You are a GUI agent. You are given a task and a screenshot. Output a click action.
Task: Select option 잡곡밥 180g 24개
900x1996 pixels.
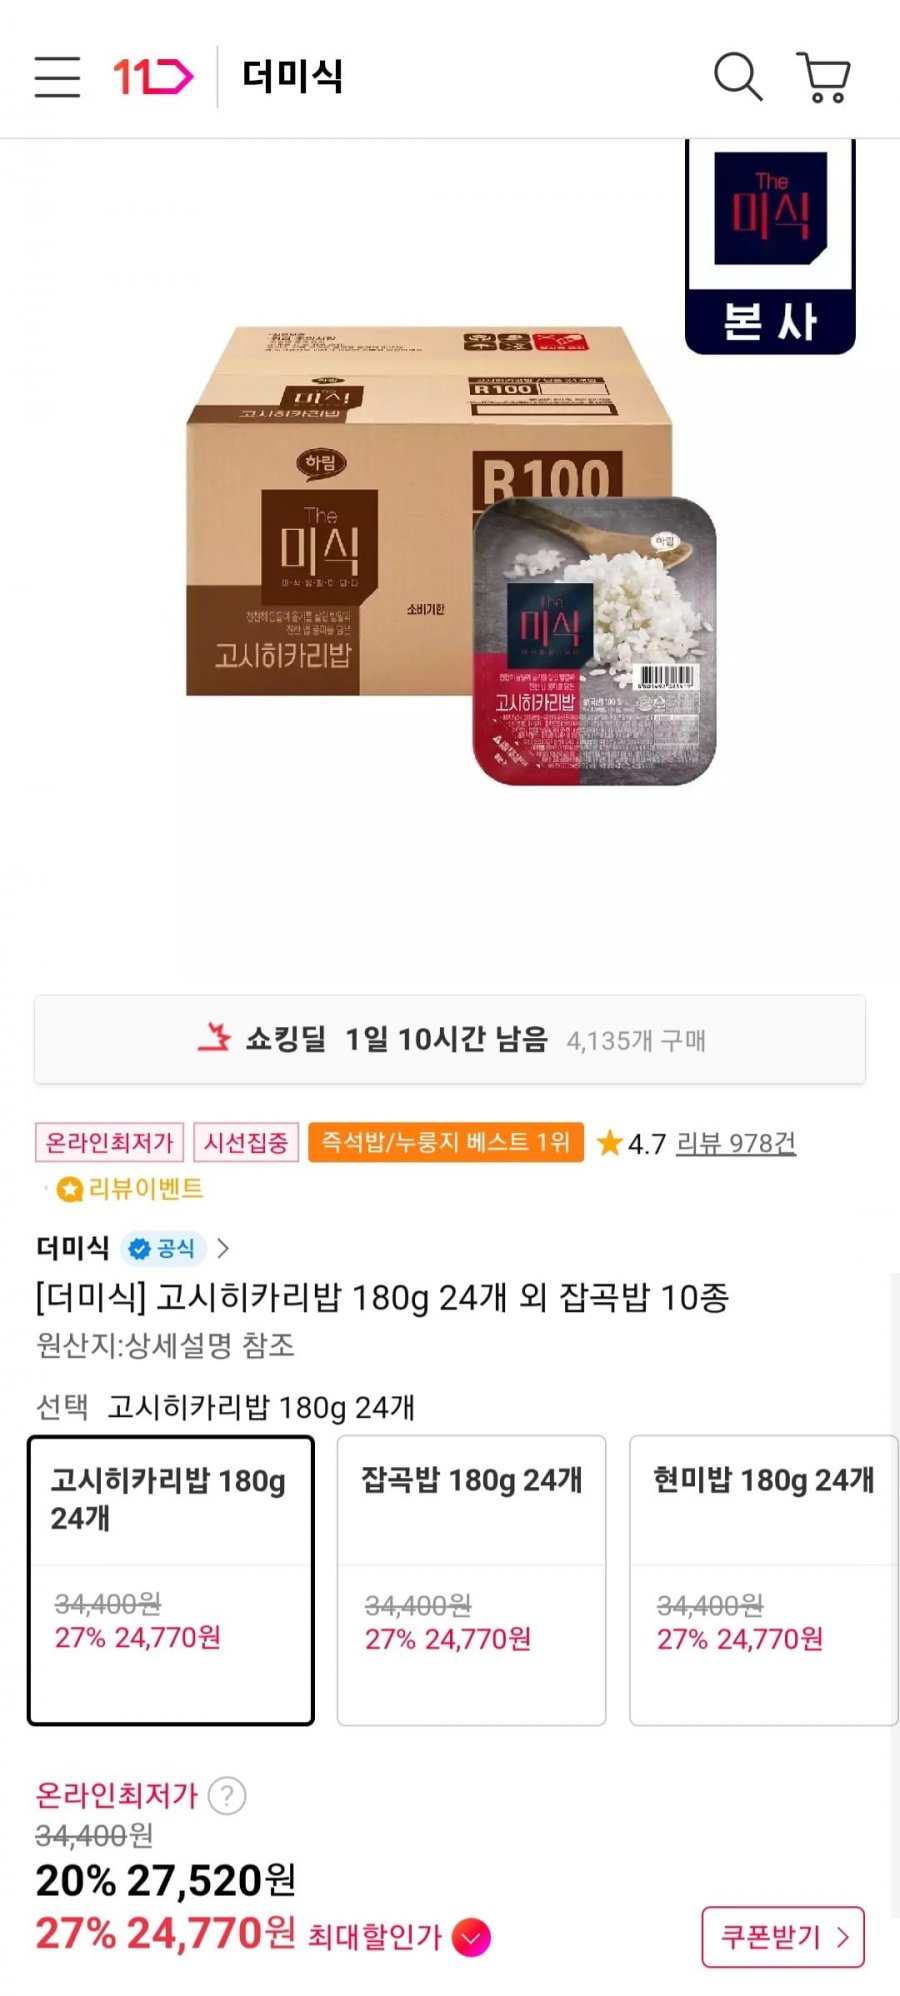click(471, 1580)
